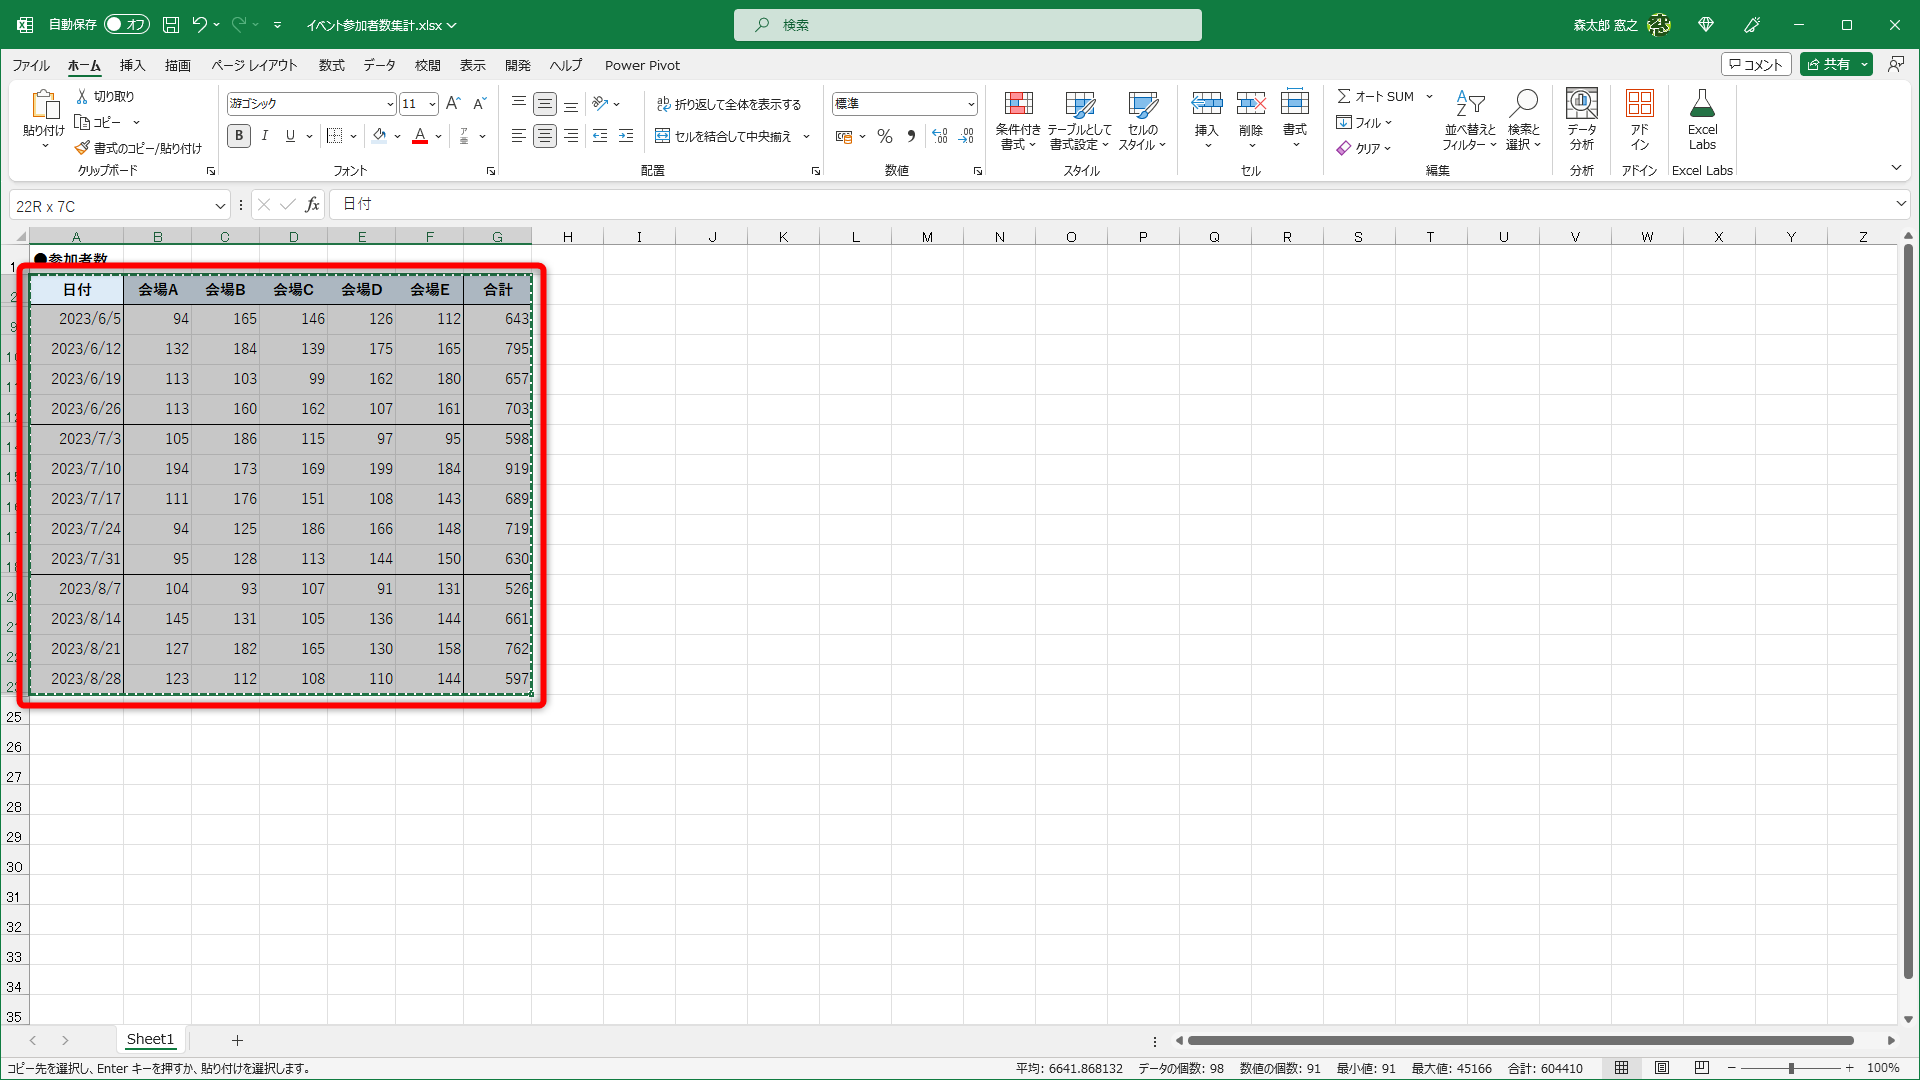Viewport: 1920px width, 1080px height.
Task: Open the Data ribbon tab
Action: click(x=379, y=65)
